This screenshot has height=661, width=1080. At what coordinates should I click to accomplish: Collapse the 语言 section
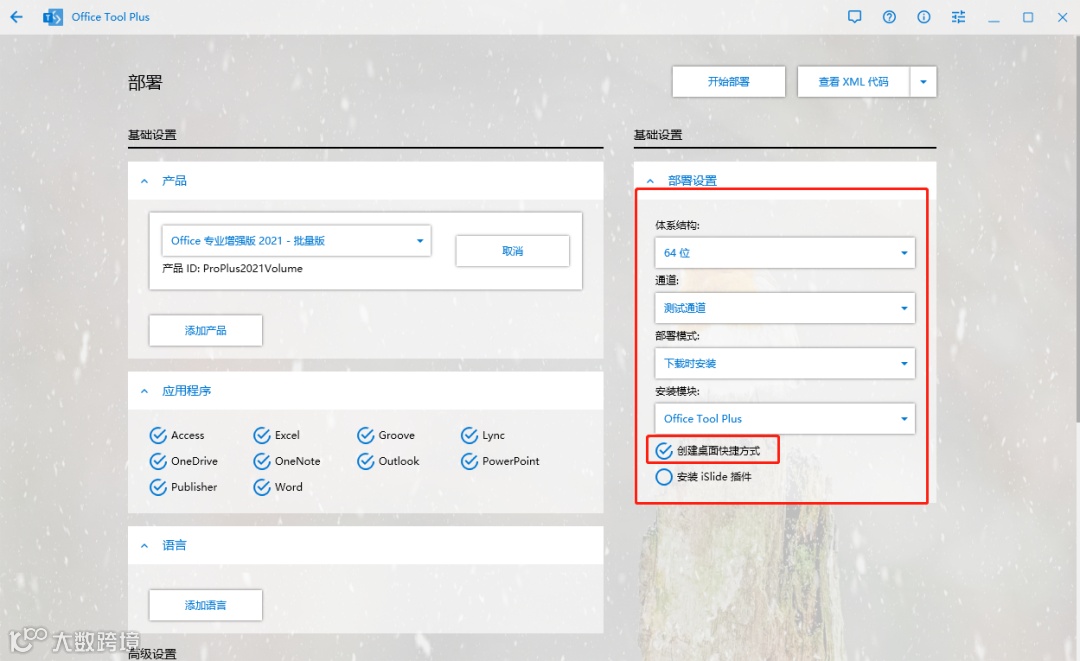[x=144, y=545]
